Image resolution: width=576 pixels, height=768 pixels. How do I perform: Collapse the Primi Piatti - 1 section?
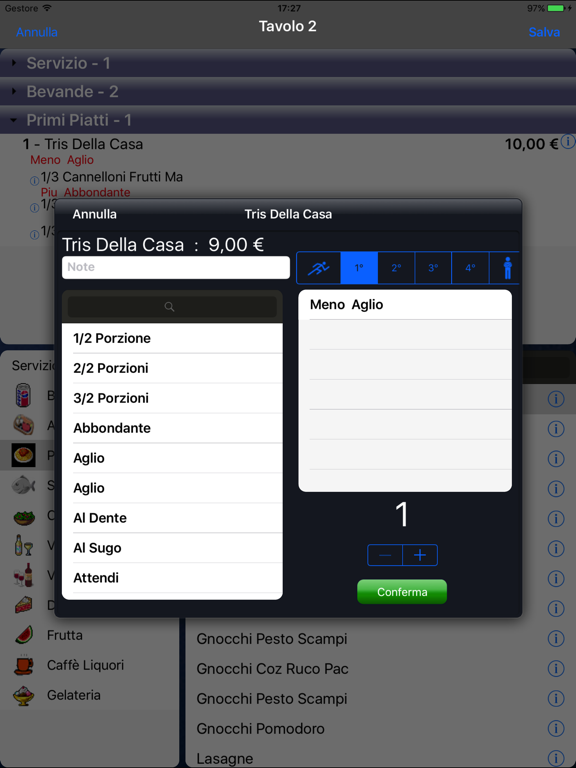(288, 120)
